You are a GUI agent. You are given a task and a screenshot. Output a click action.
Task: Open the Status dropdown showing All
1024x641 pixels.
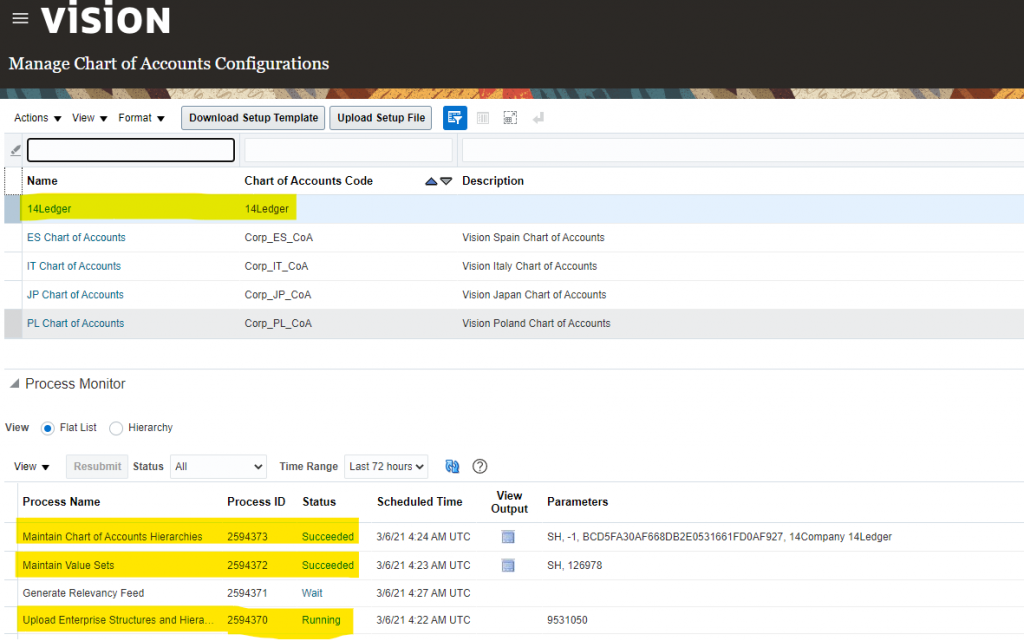pyautogui.click(x=218, y=467)
